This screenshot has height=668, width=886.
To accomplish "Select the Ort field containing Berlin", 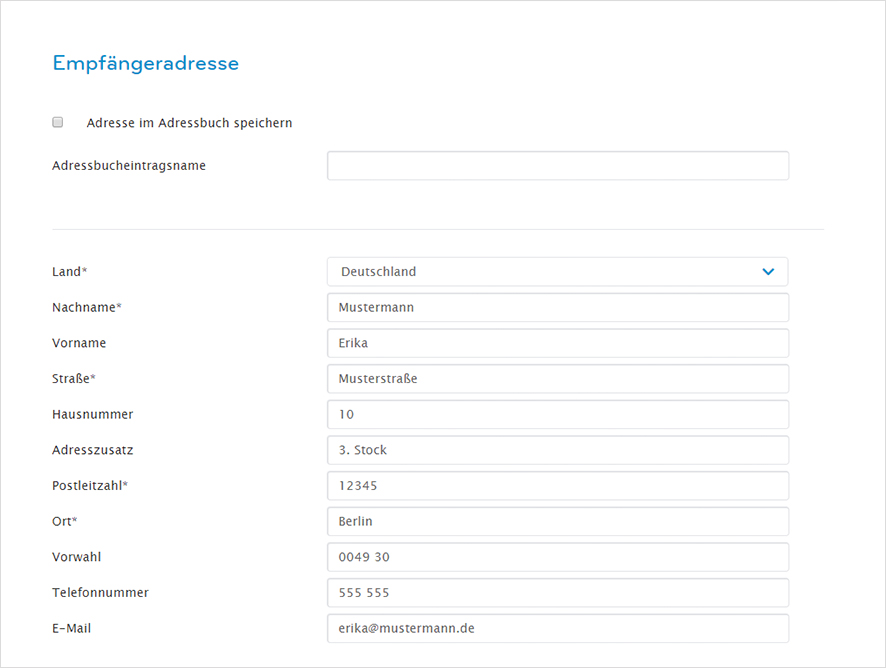I will coord(557,521).
